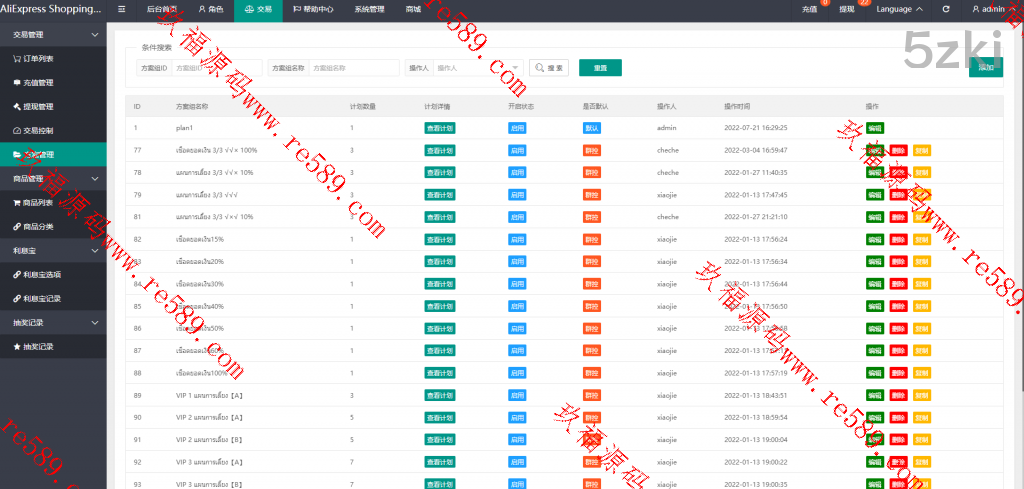This screenshot has height=489, width=1024.
Task: Toggle 启用 status for row 82
Action: pos(517,240)
